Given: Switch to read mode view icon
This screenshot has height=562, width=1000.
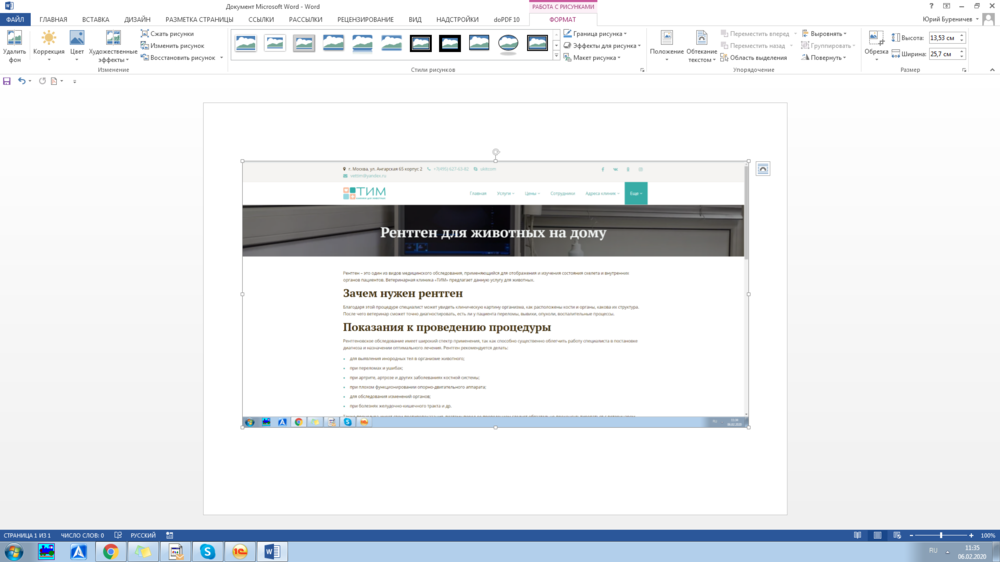Looking at the screenshot, I should [x=857, y=535].
